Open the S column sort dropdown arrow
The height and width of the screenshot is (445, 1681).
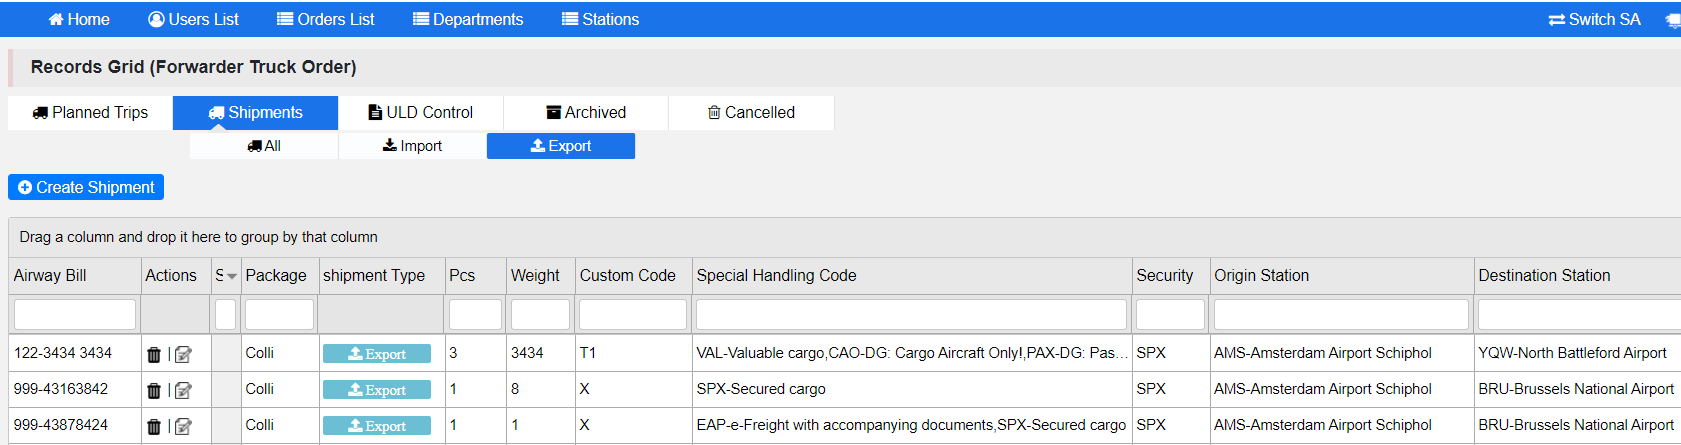point(232,276)
